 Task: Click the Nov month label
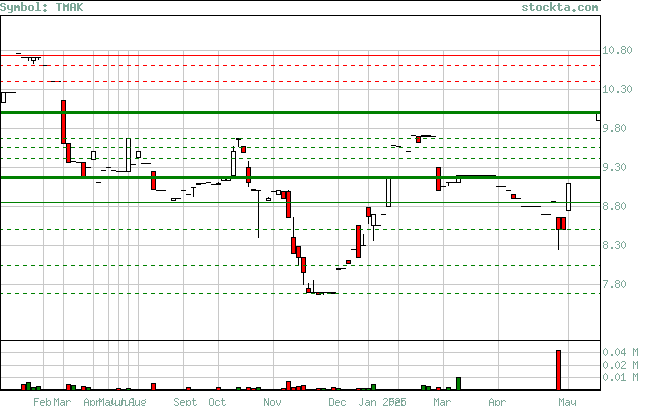[272, 402]
